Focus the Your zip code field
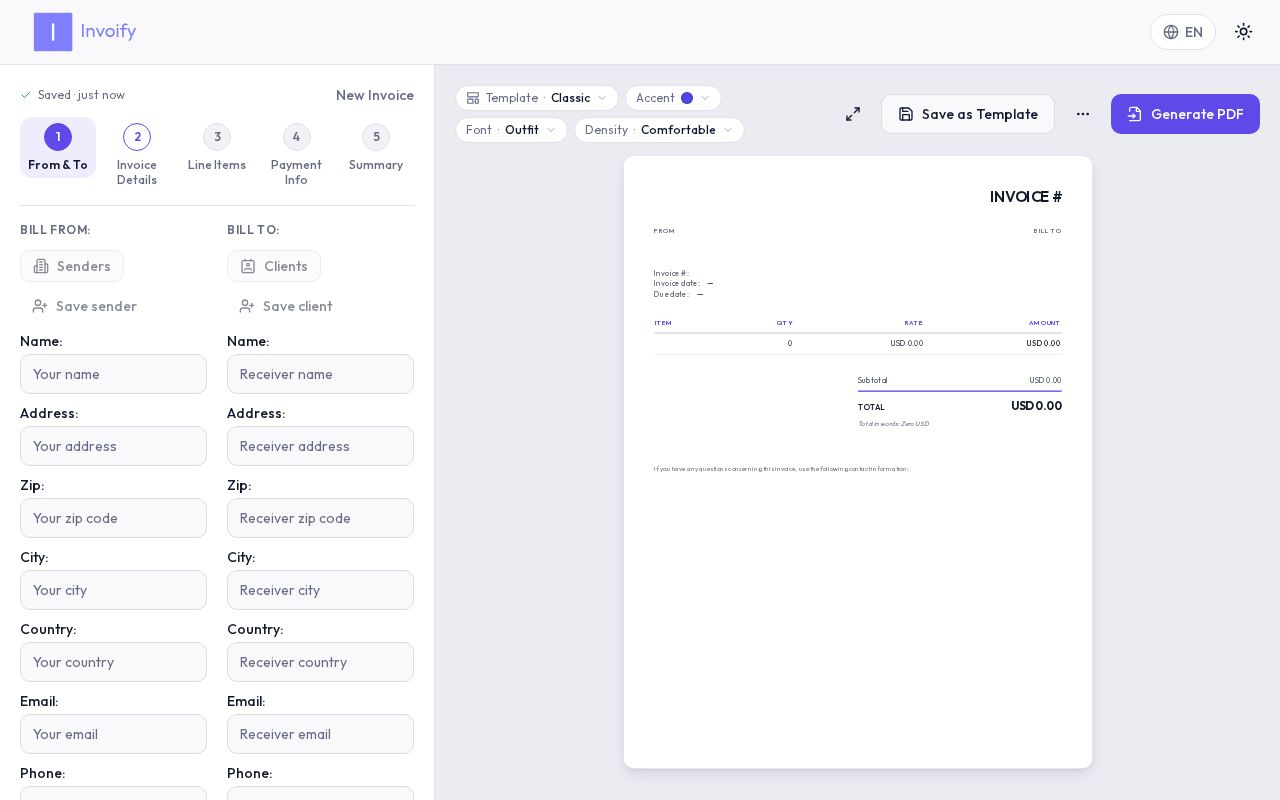Screen dimensions: 1280x800 point(113,518)
